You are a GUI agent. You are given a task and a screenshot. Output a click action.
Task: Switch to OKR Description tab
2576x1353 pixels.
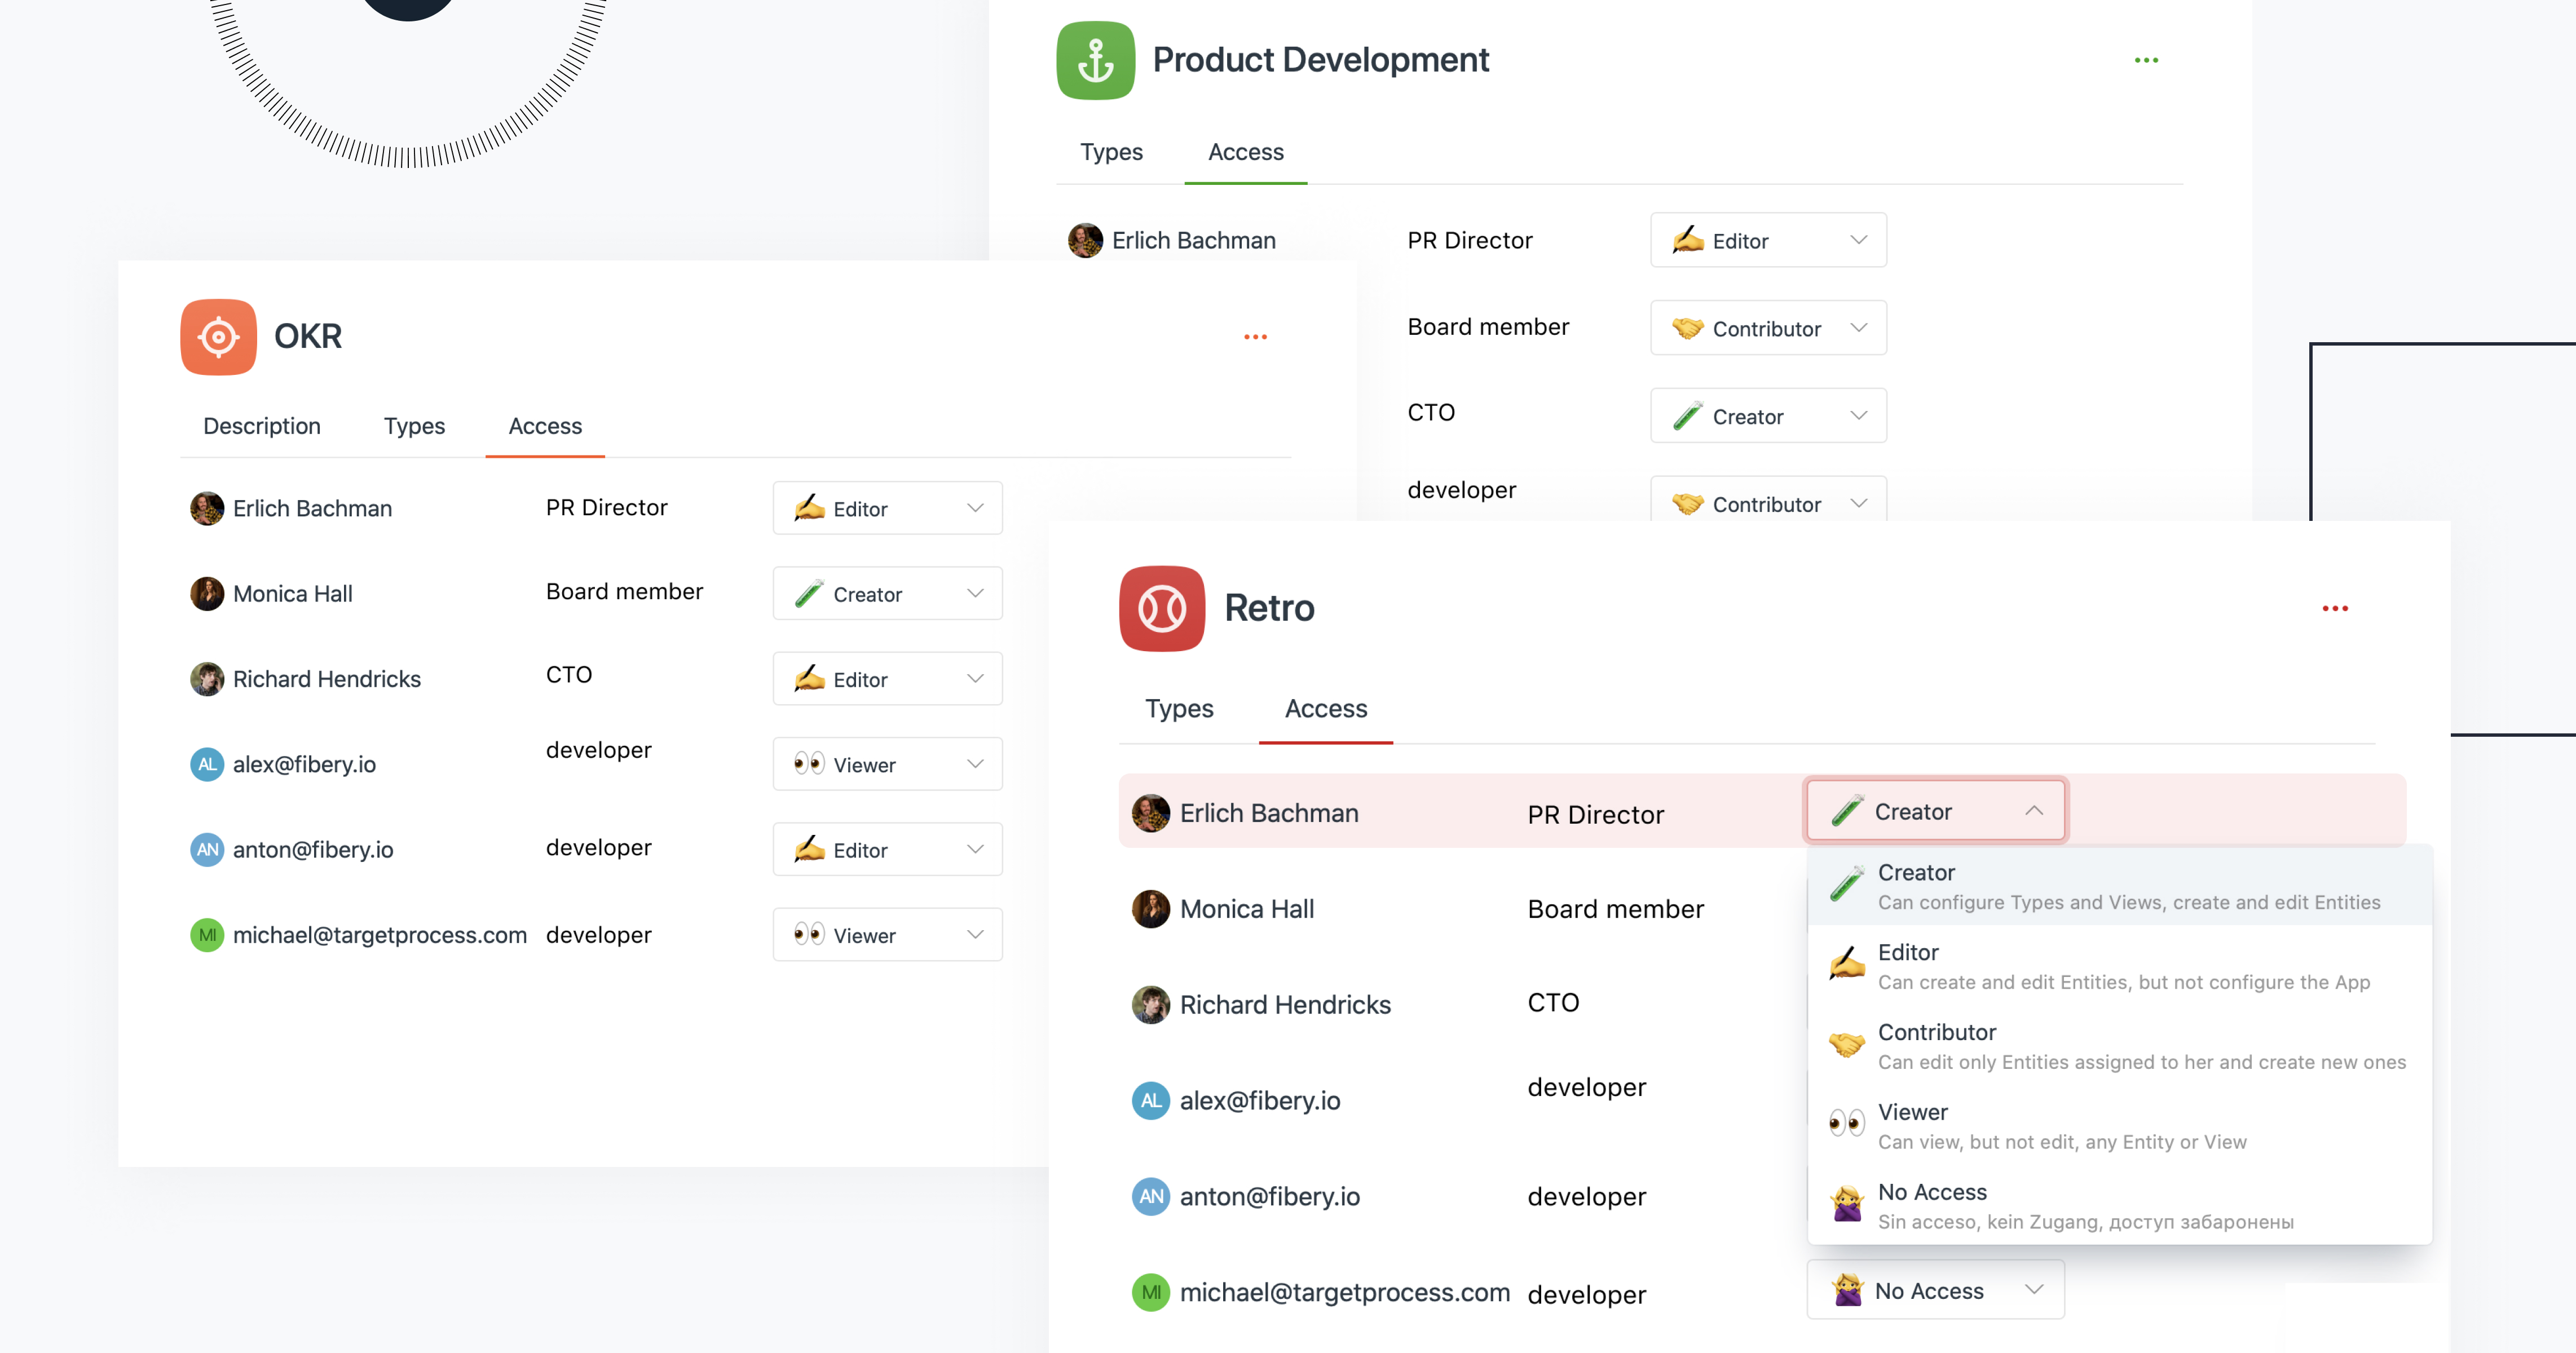point(261,426)
